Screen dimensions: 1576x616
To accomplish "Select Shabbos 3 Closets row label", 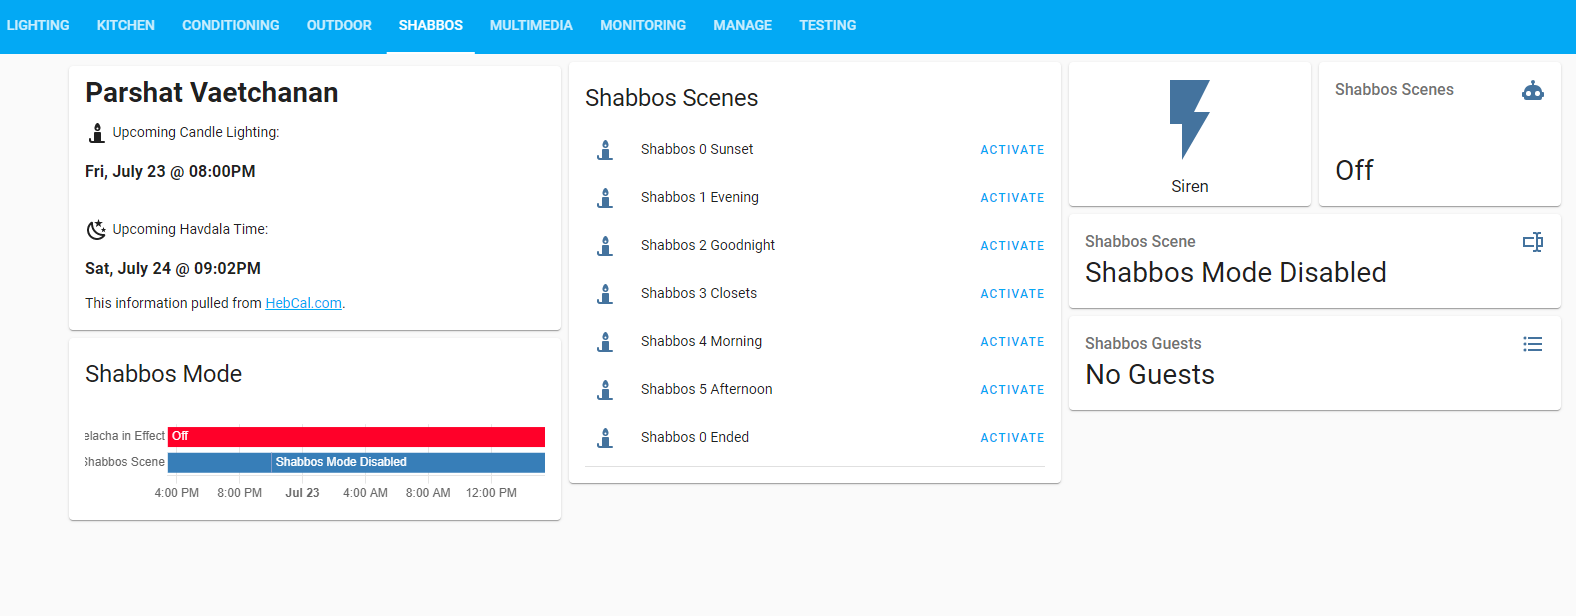I will (x=699, y=293).
